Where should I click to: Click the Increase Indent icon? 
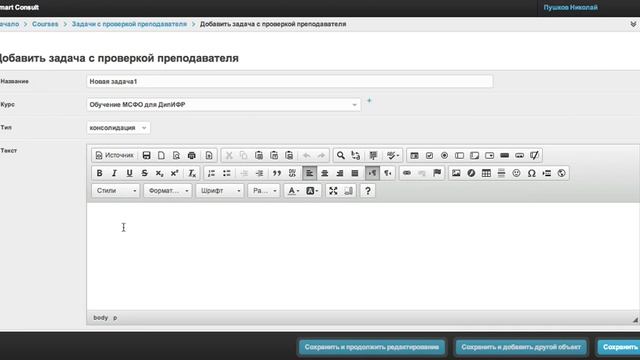click(259, 173)
